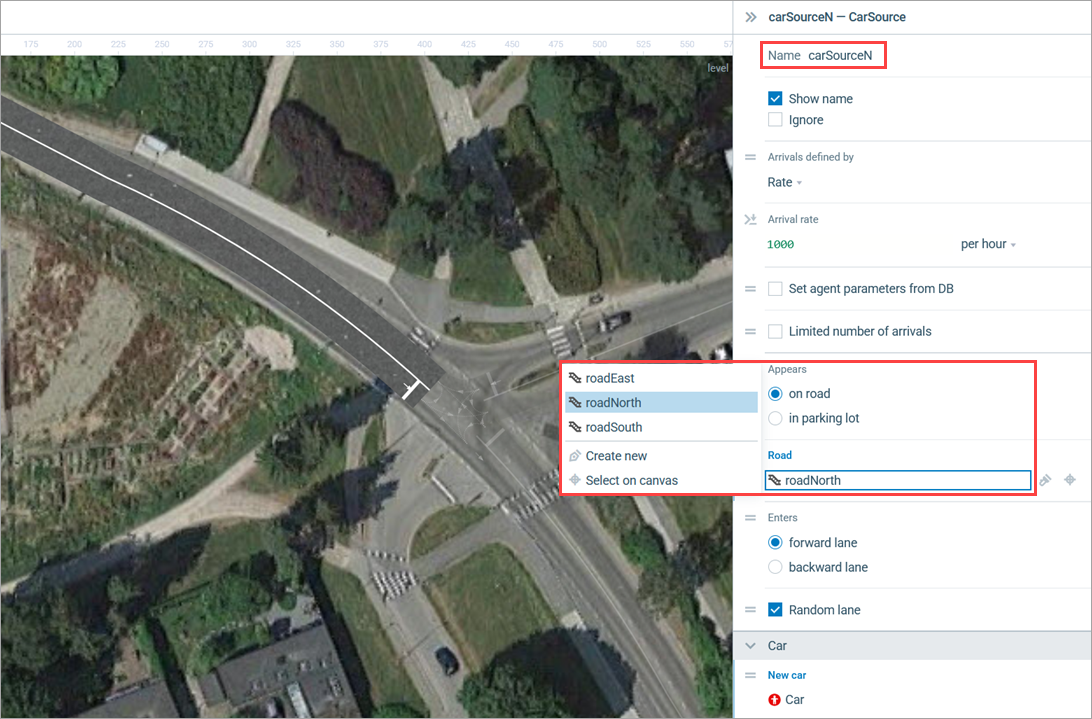Click the equals icon beside Limited number of arrivals
Image resolution: width=1092 pixels, height=719 pixels.
pos(750,331)
